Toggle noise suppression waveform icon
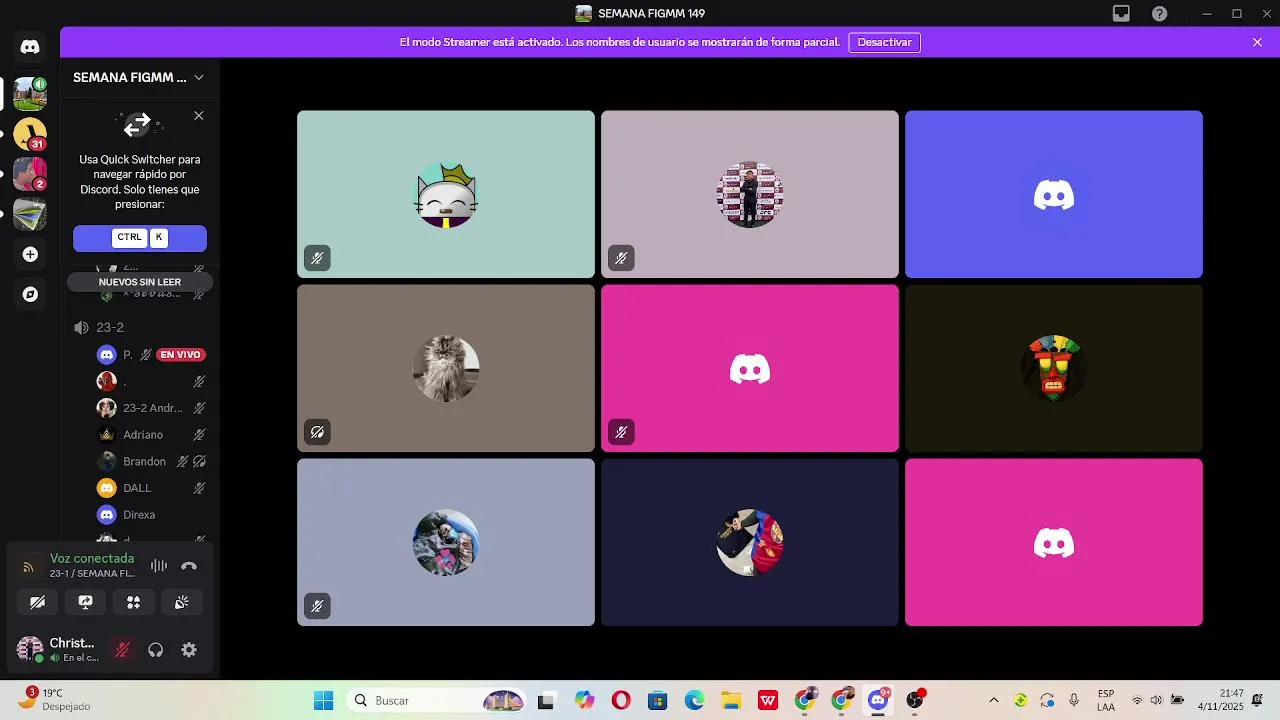 tap(159, 566)
